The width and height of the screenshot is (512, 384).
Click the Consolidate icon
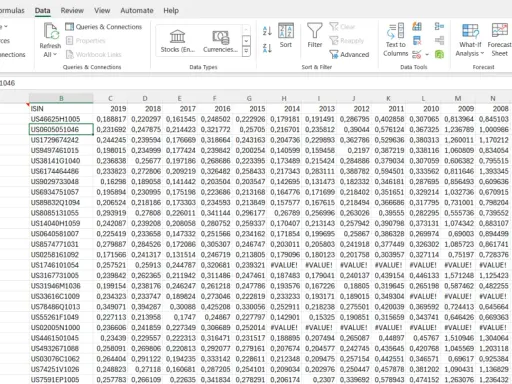pos(439,26)
